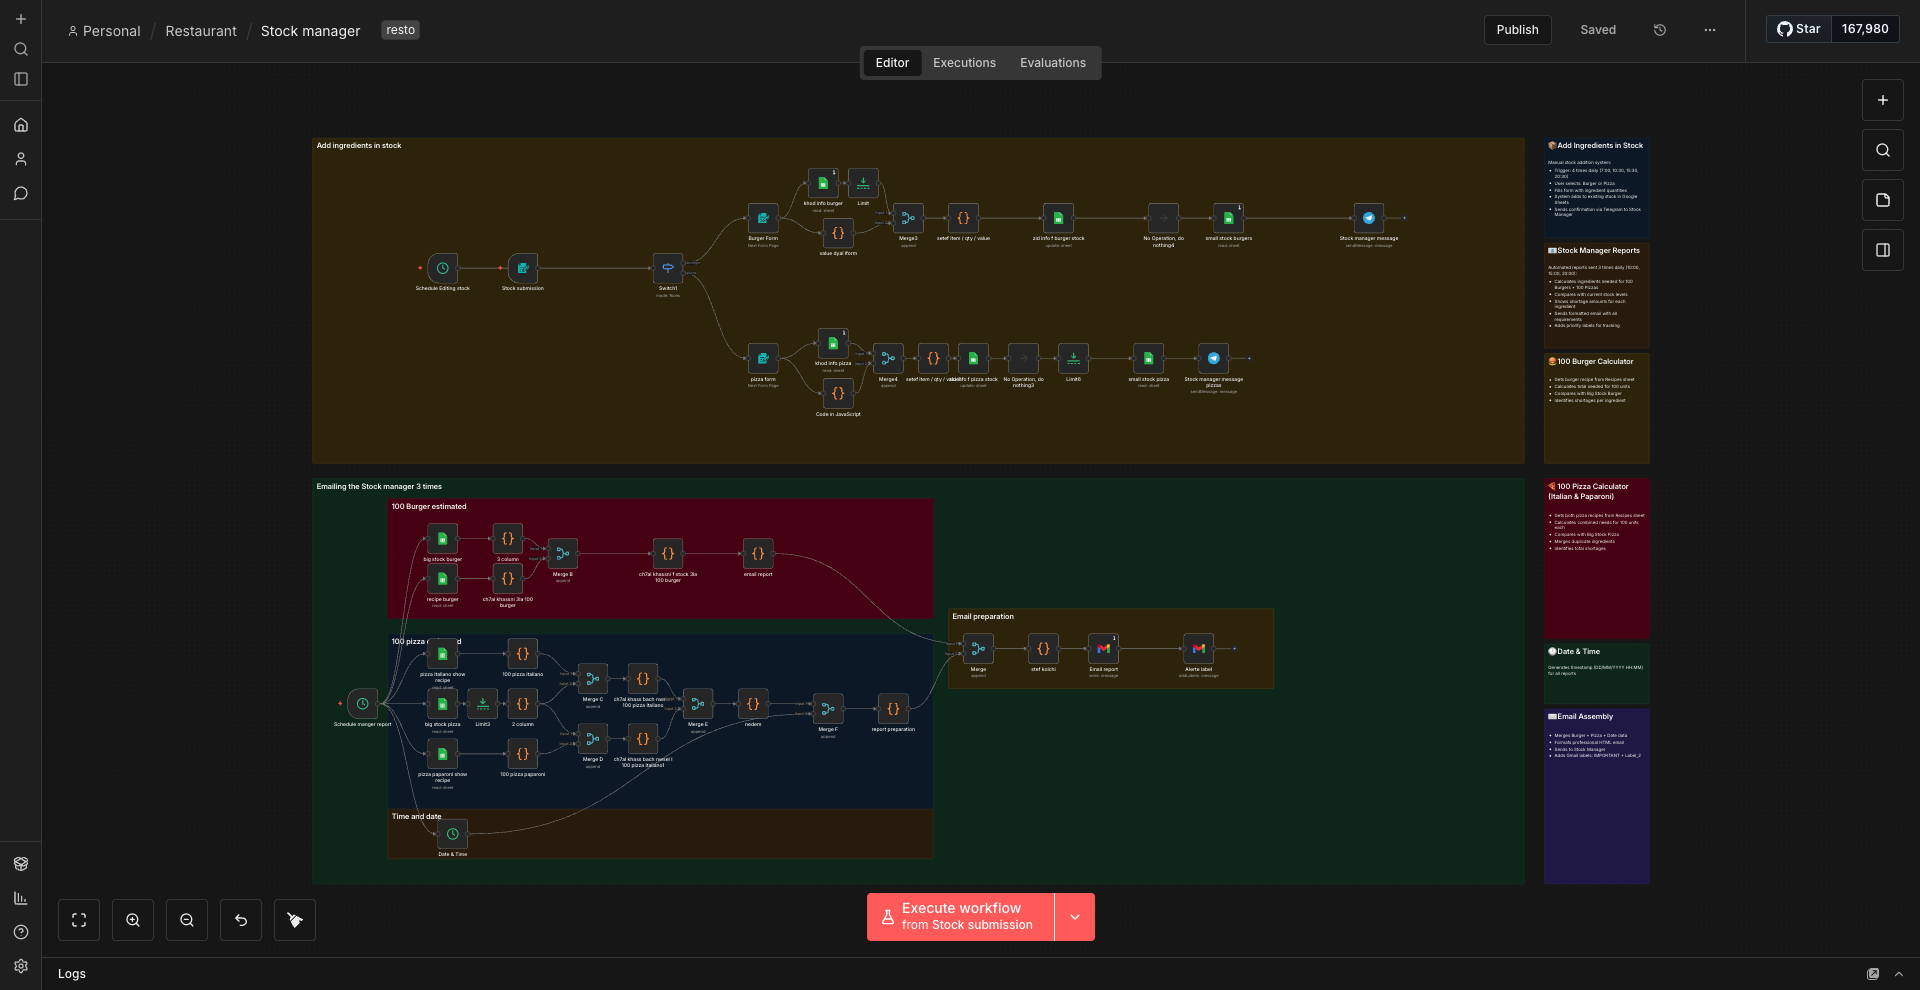The width and height of the screenshot is (1920, 990).
Task: Expand the Execute workflow dropdown chevron
Action: pos(1075,916)
